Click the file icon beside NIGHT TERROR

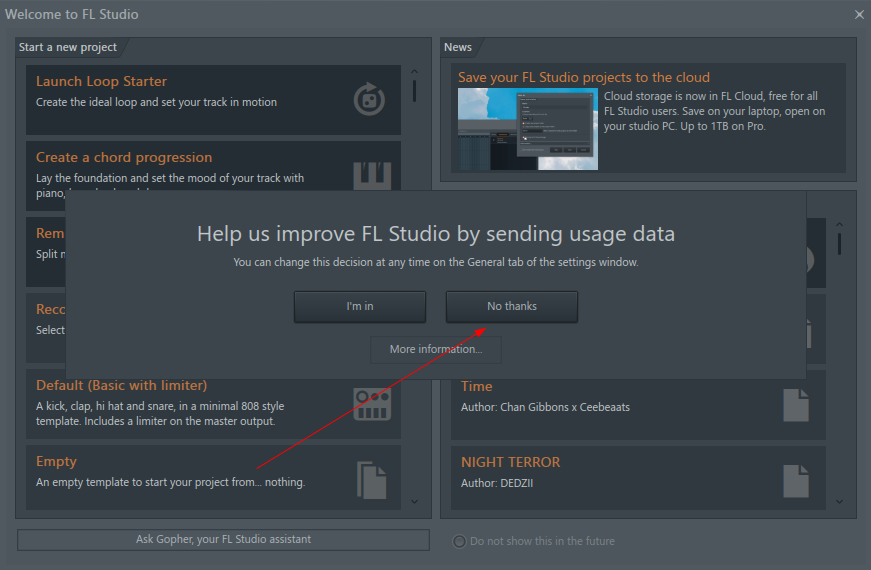(796, 481)
